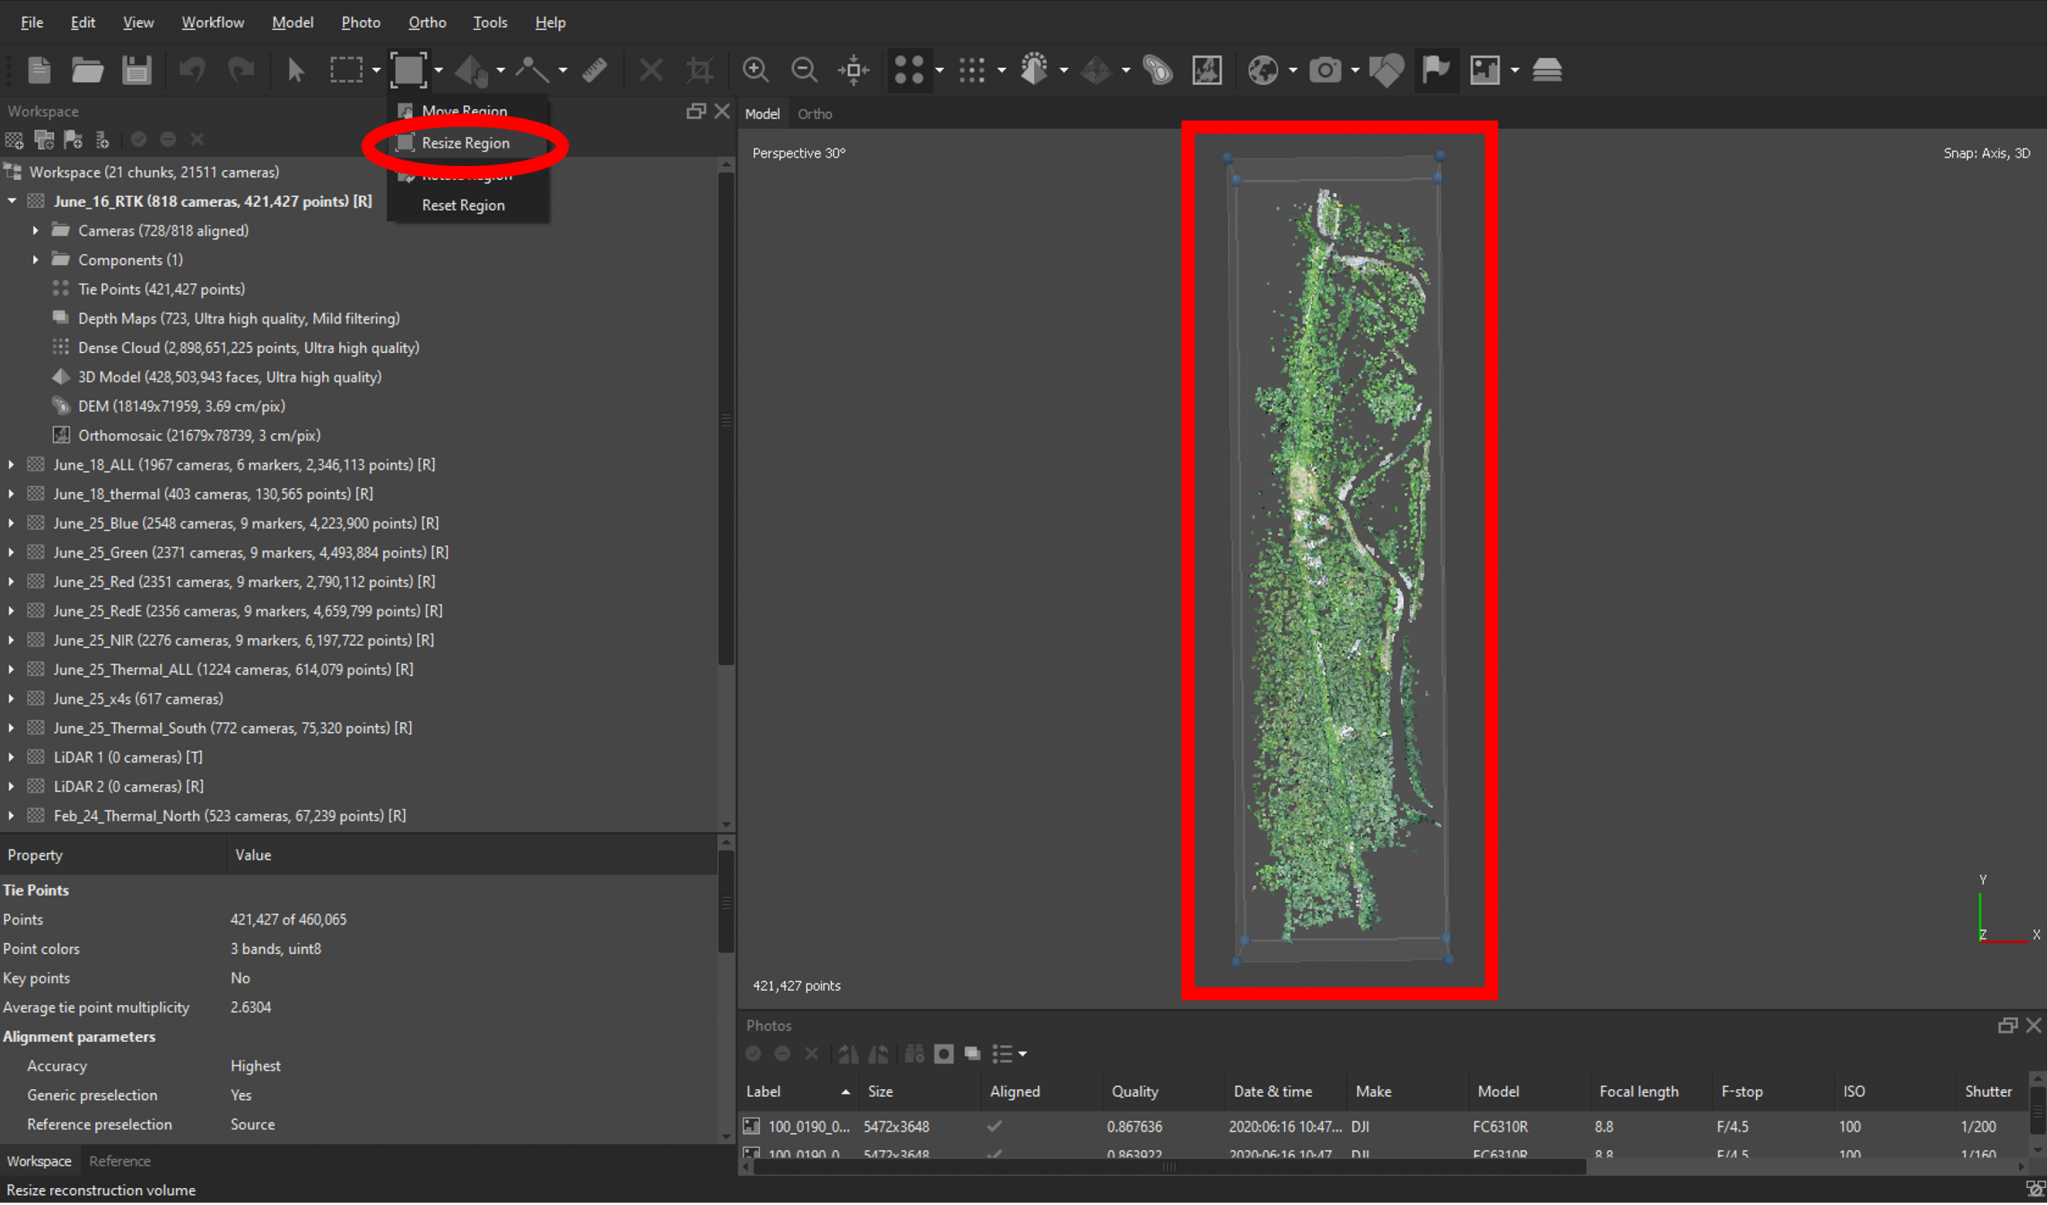The width and height of the screenshot is (2048, 1205).
Task: Activate the Zoom In tool
Action: pyautogui.click(x=756, y=70)
